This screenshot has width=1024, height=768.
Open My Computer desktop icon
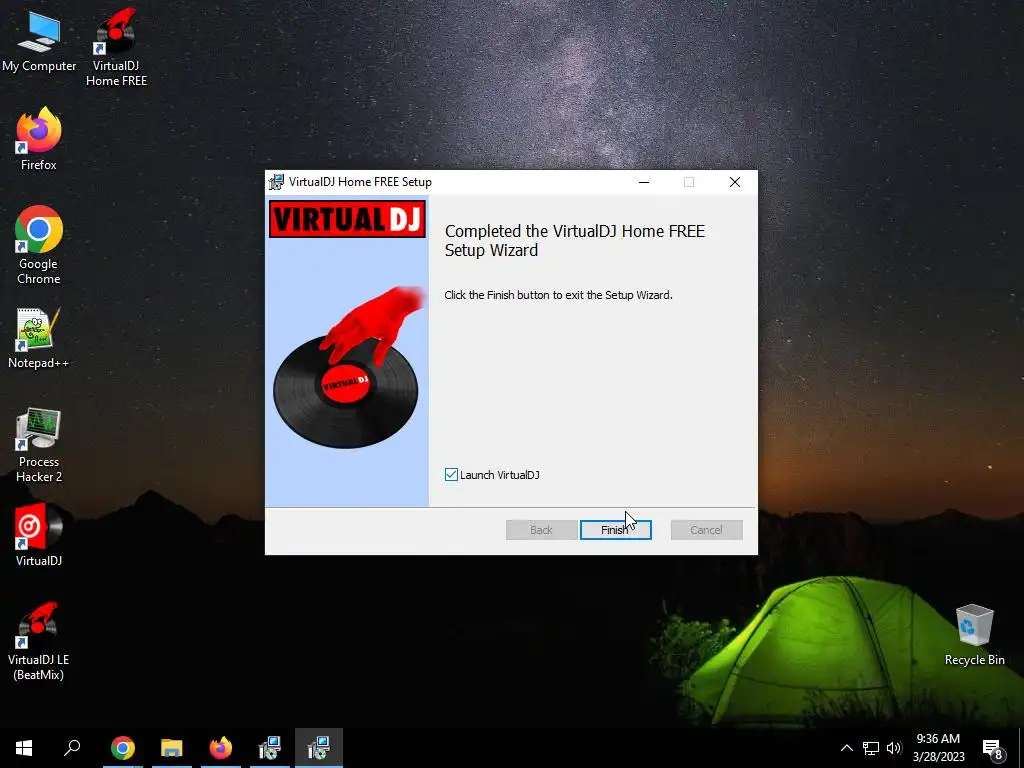39,40
